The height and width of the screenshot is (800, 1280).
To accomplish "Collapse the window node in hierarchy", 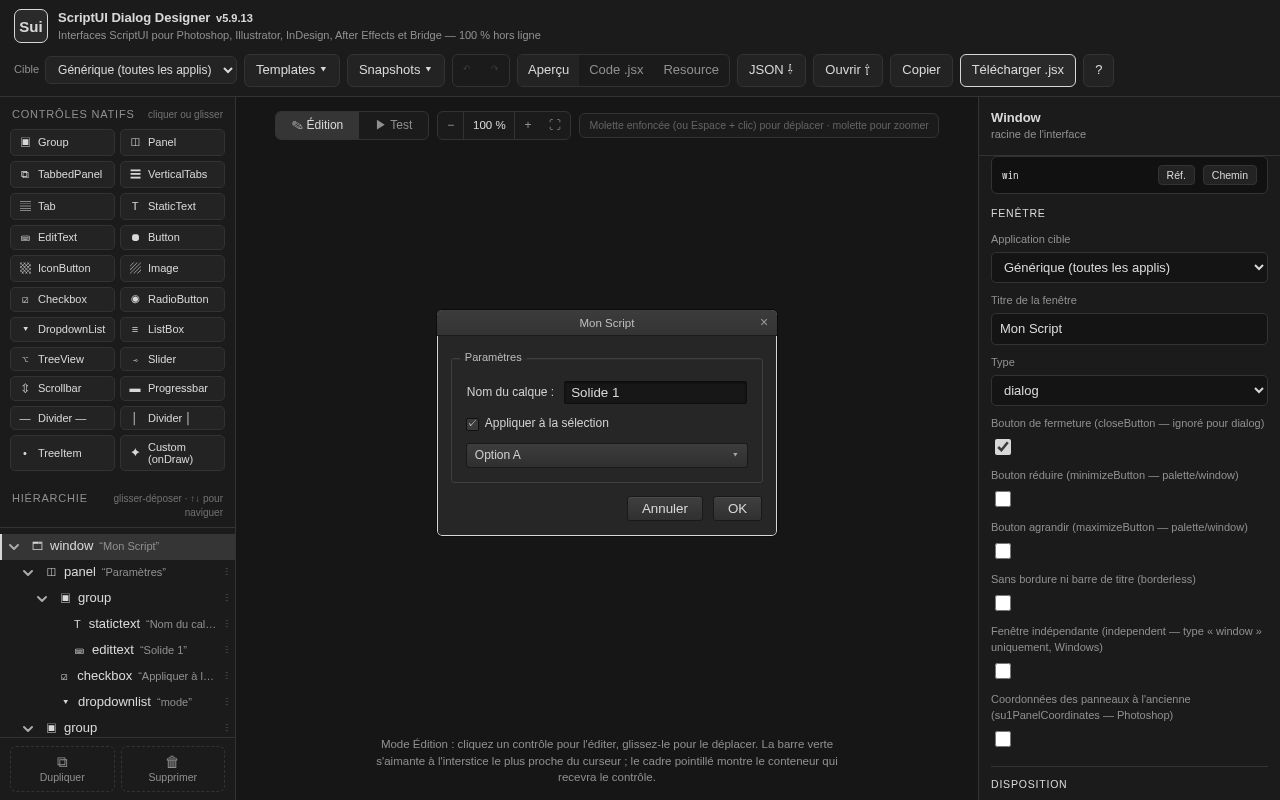I will pos(14,546).
